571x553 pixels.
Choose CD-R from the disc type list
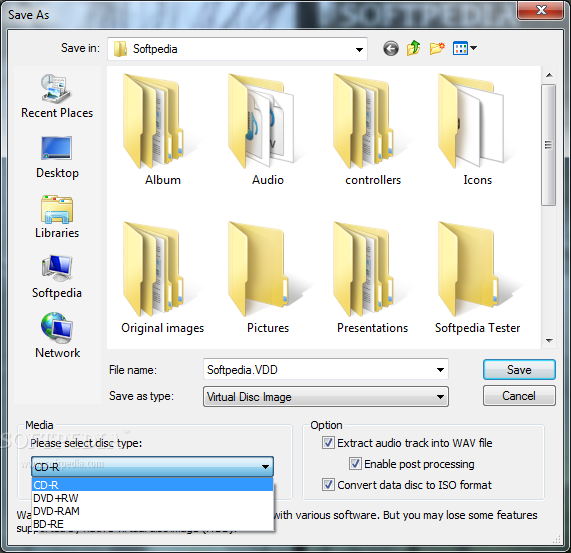tap(152, 485)
